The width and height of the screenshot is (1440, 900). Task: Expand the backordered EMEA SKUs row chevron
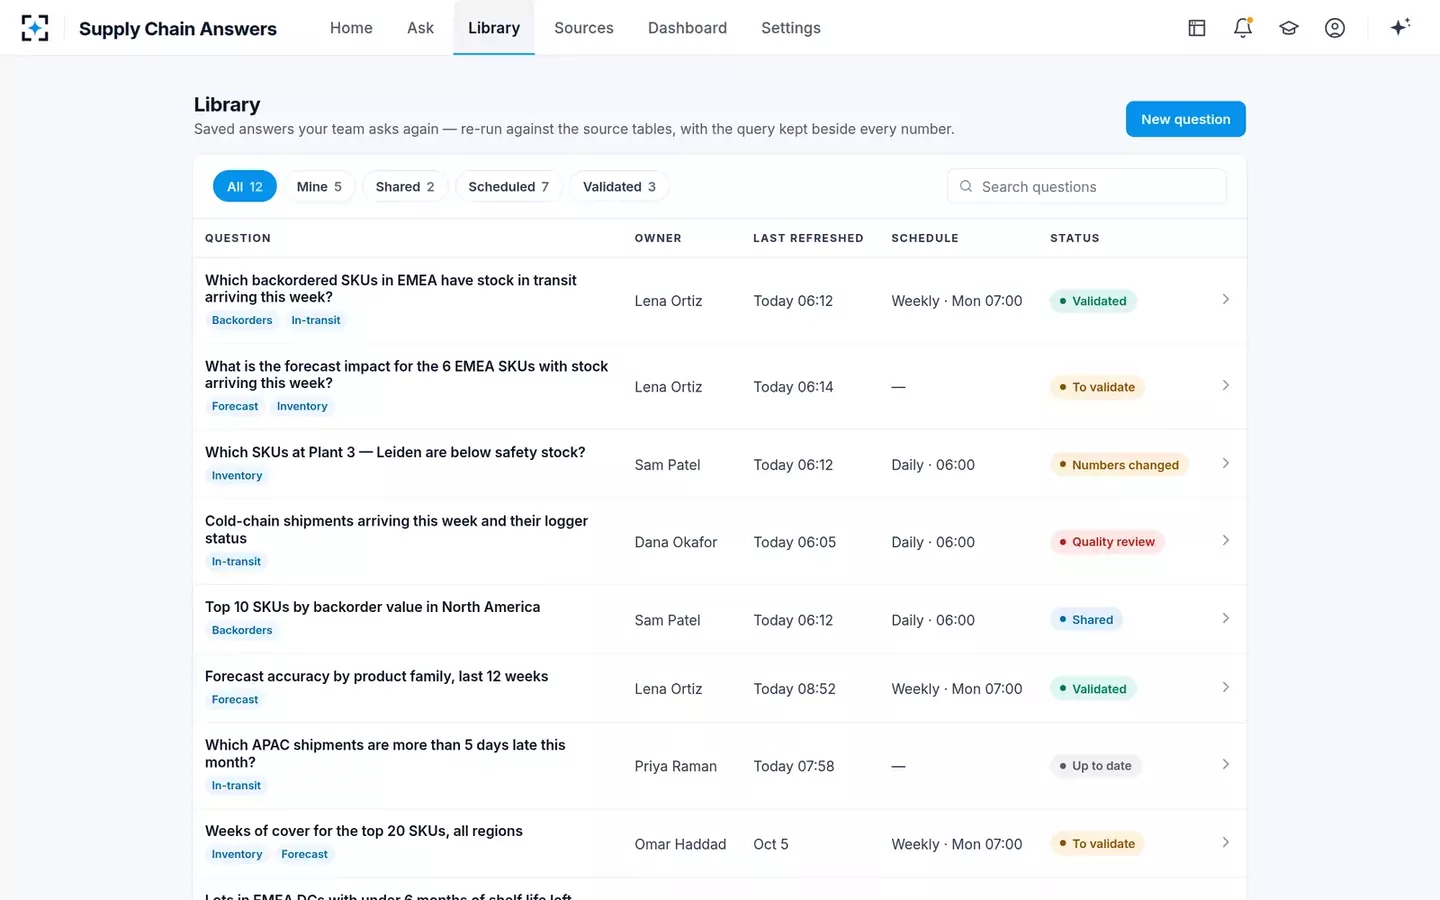[x=1225, y=300]
